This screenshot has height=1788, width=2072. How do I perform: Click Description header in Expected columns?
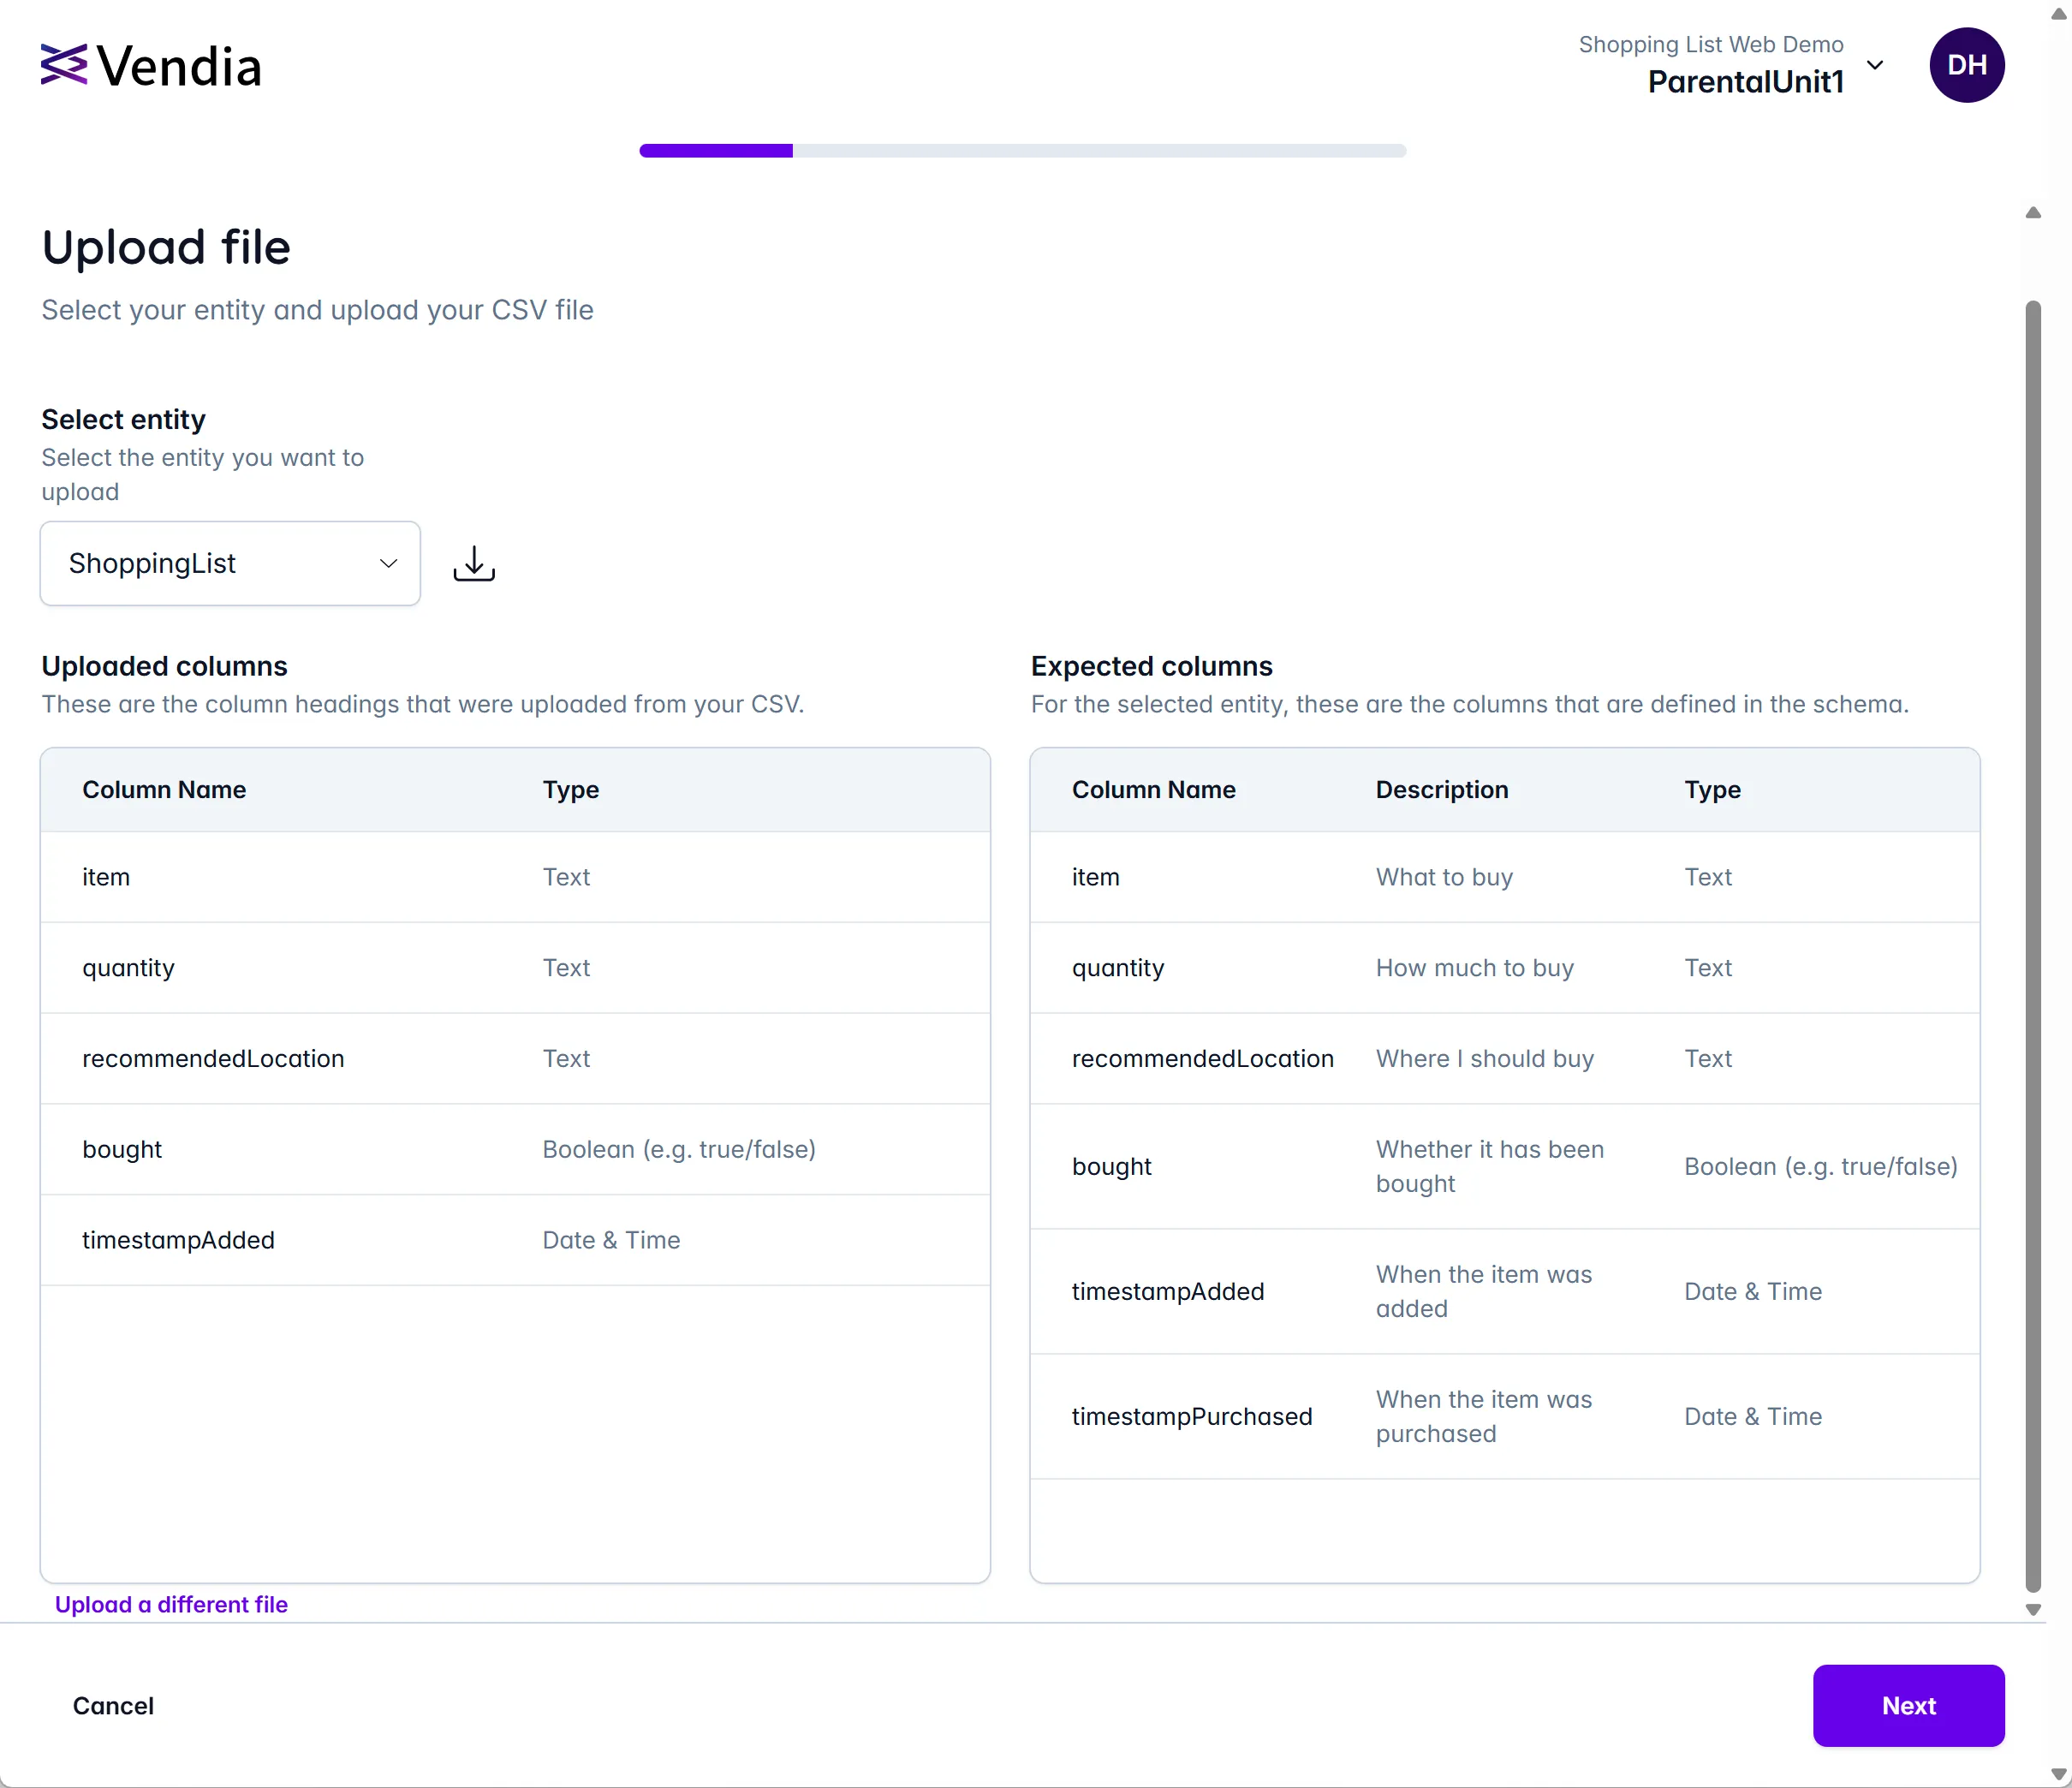point(1442,790)
